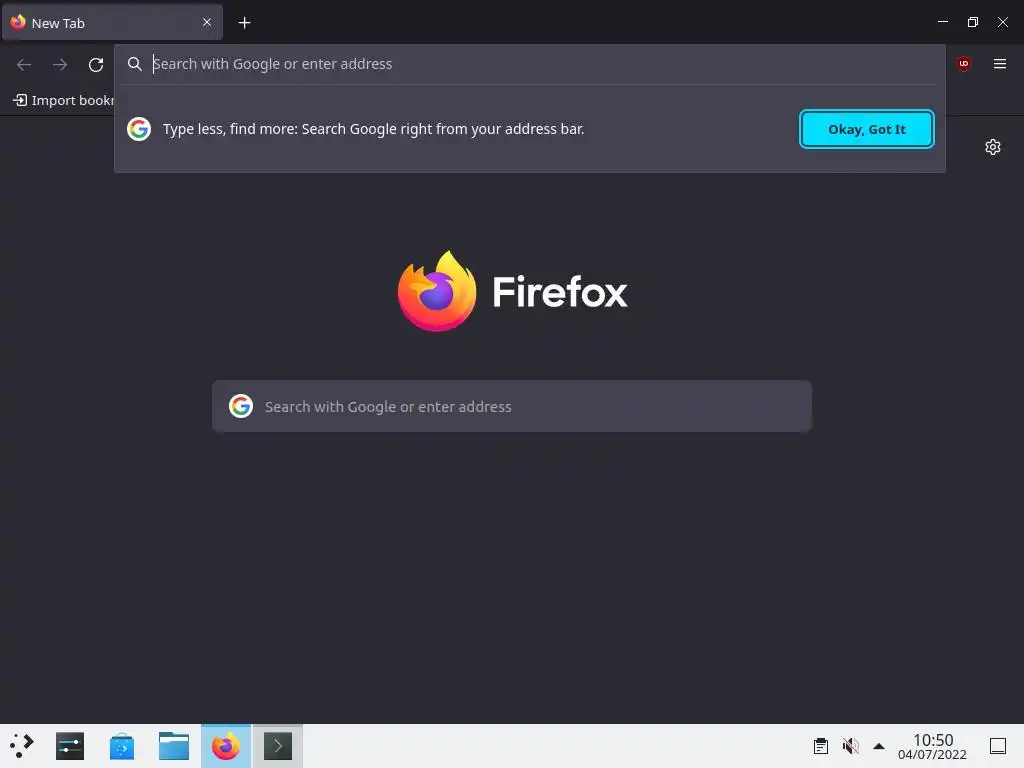Viewport: 1024px width, 768px height.
Task: Open a new tab with plus button
Action: pyautogui.click(x=244, y=23)
